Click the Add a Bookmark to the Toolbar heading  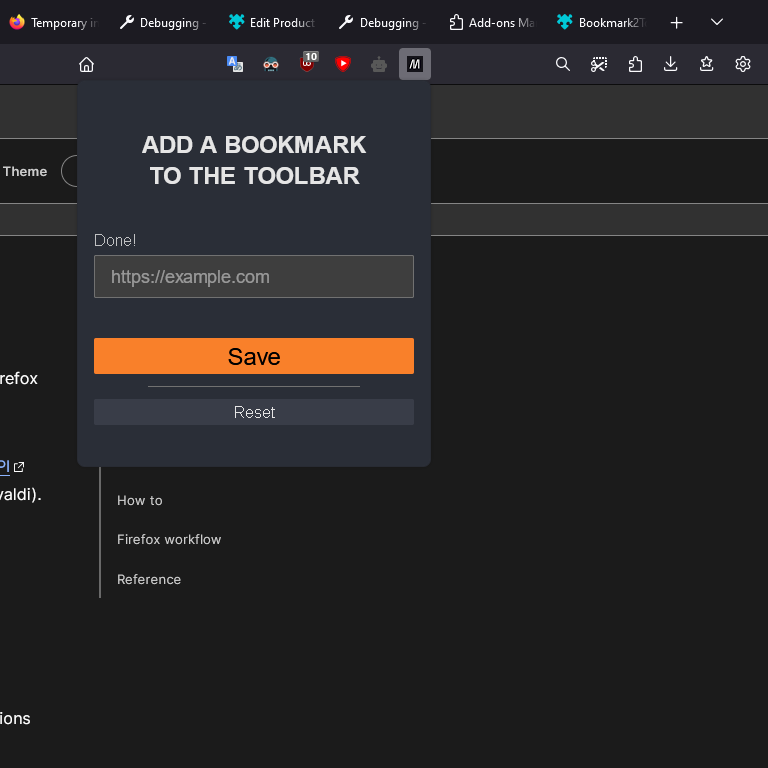coord(254,160)
